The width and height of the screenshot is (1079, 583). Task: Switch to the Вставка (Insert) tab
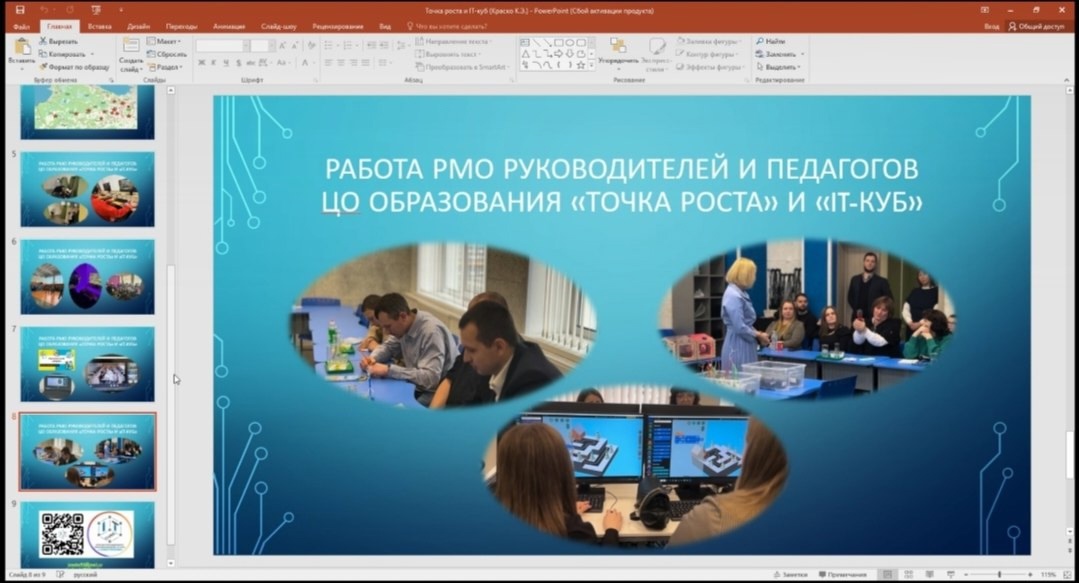100,26
